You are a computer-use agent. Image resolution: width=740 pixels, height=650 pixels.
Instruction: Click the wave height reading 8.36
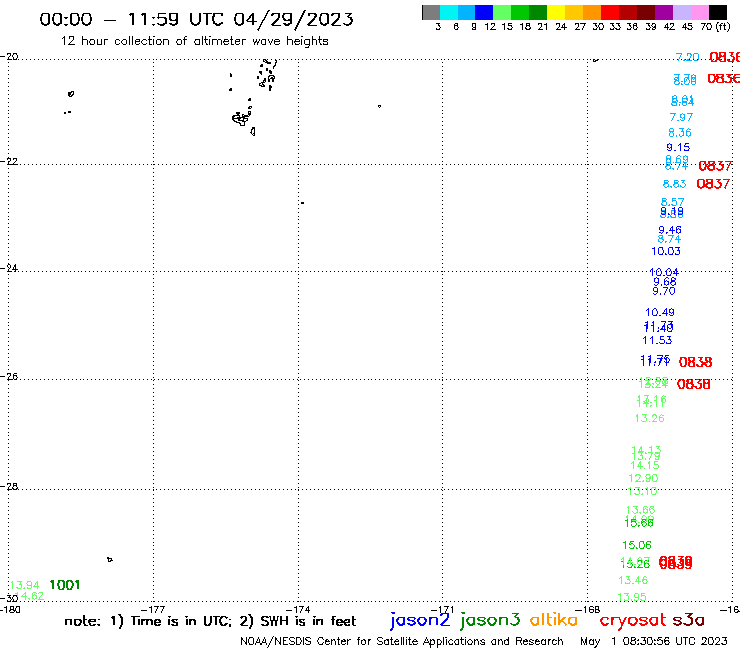tap(680, 133)
